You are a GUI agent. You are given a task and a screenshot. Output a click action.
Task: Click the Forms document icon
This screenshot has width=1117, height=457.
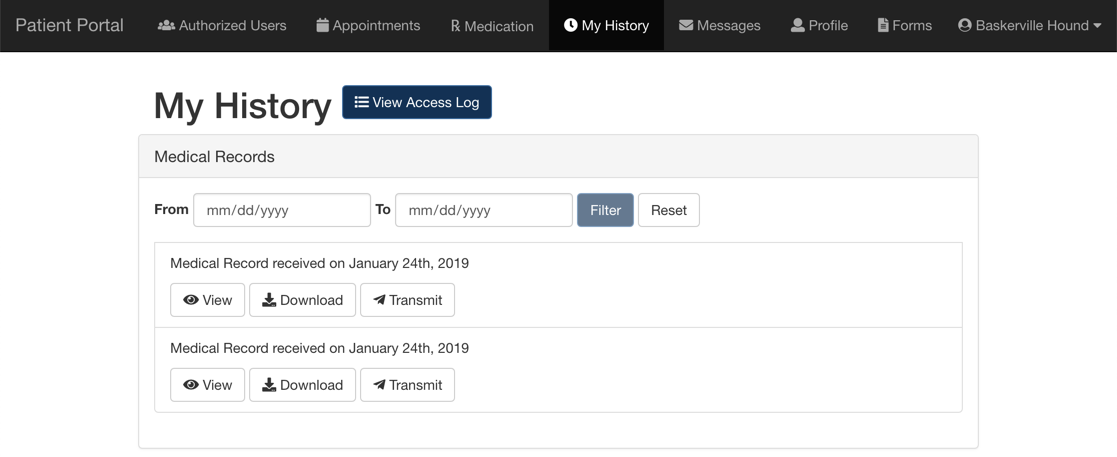point(883,26)
